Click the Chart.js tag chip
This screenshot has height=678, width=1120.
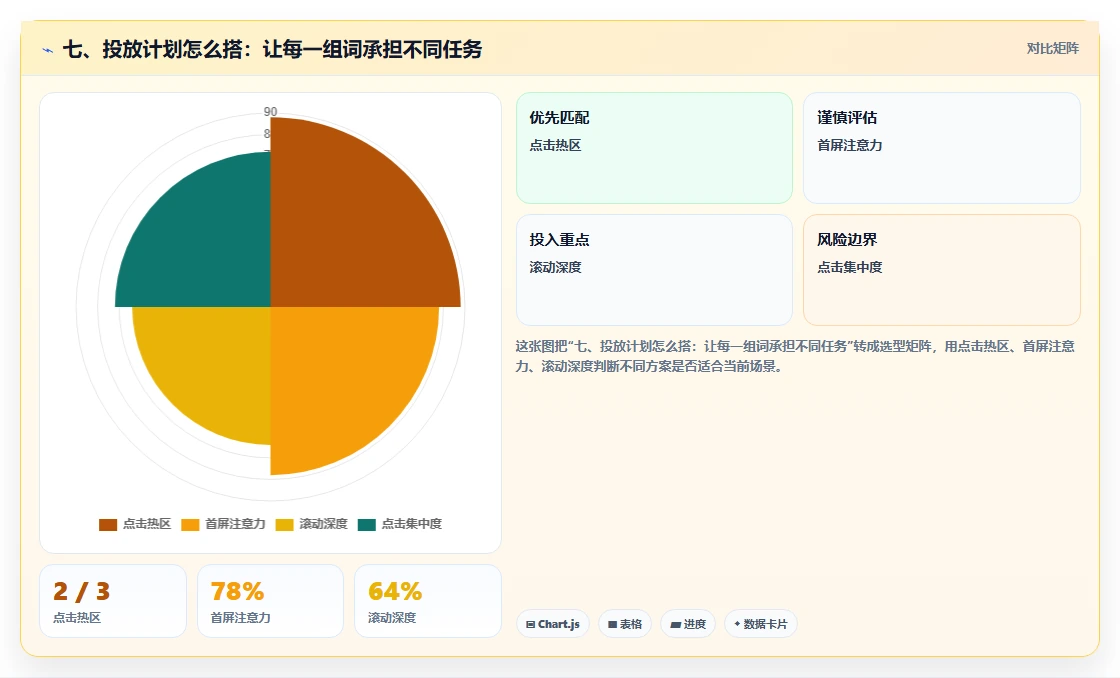553,624
